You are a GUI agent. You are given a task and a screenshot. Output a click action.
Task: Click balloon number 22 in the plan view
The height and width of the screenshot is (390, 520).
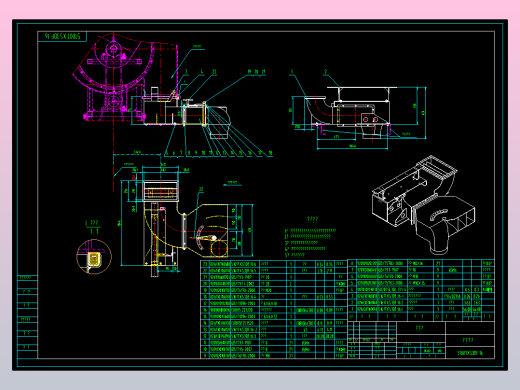[x=201, y=189]
